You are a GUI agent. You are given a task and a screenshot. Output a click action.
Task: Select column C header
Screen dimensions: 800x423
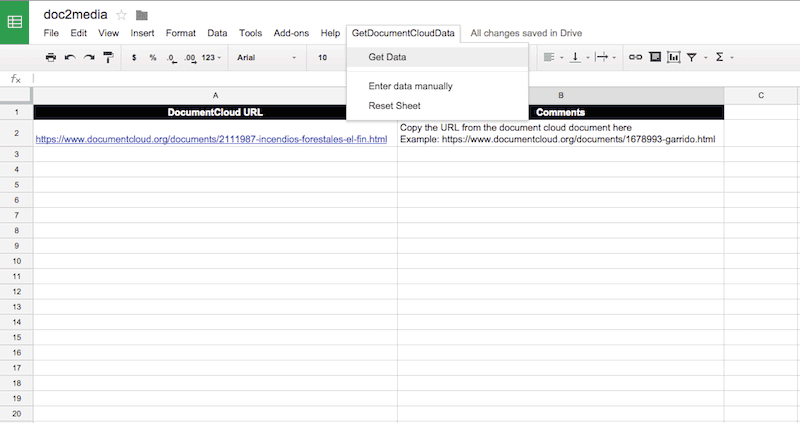point(761,95)
